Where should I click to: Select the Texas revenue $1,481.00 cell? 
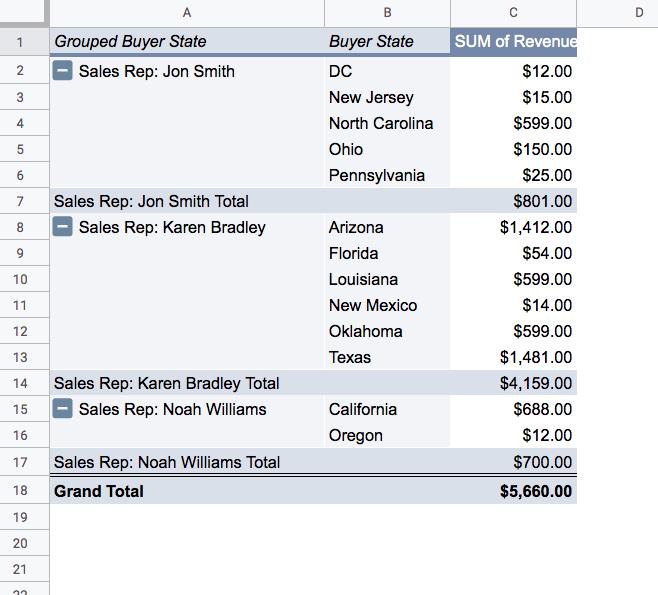(513, 357)
